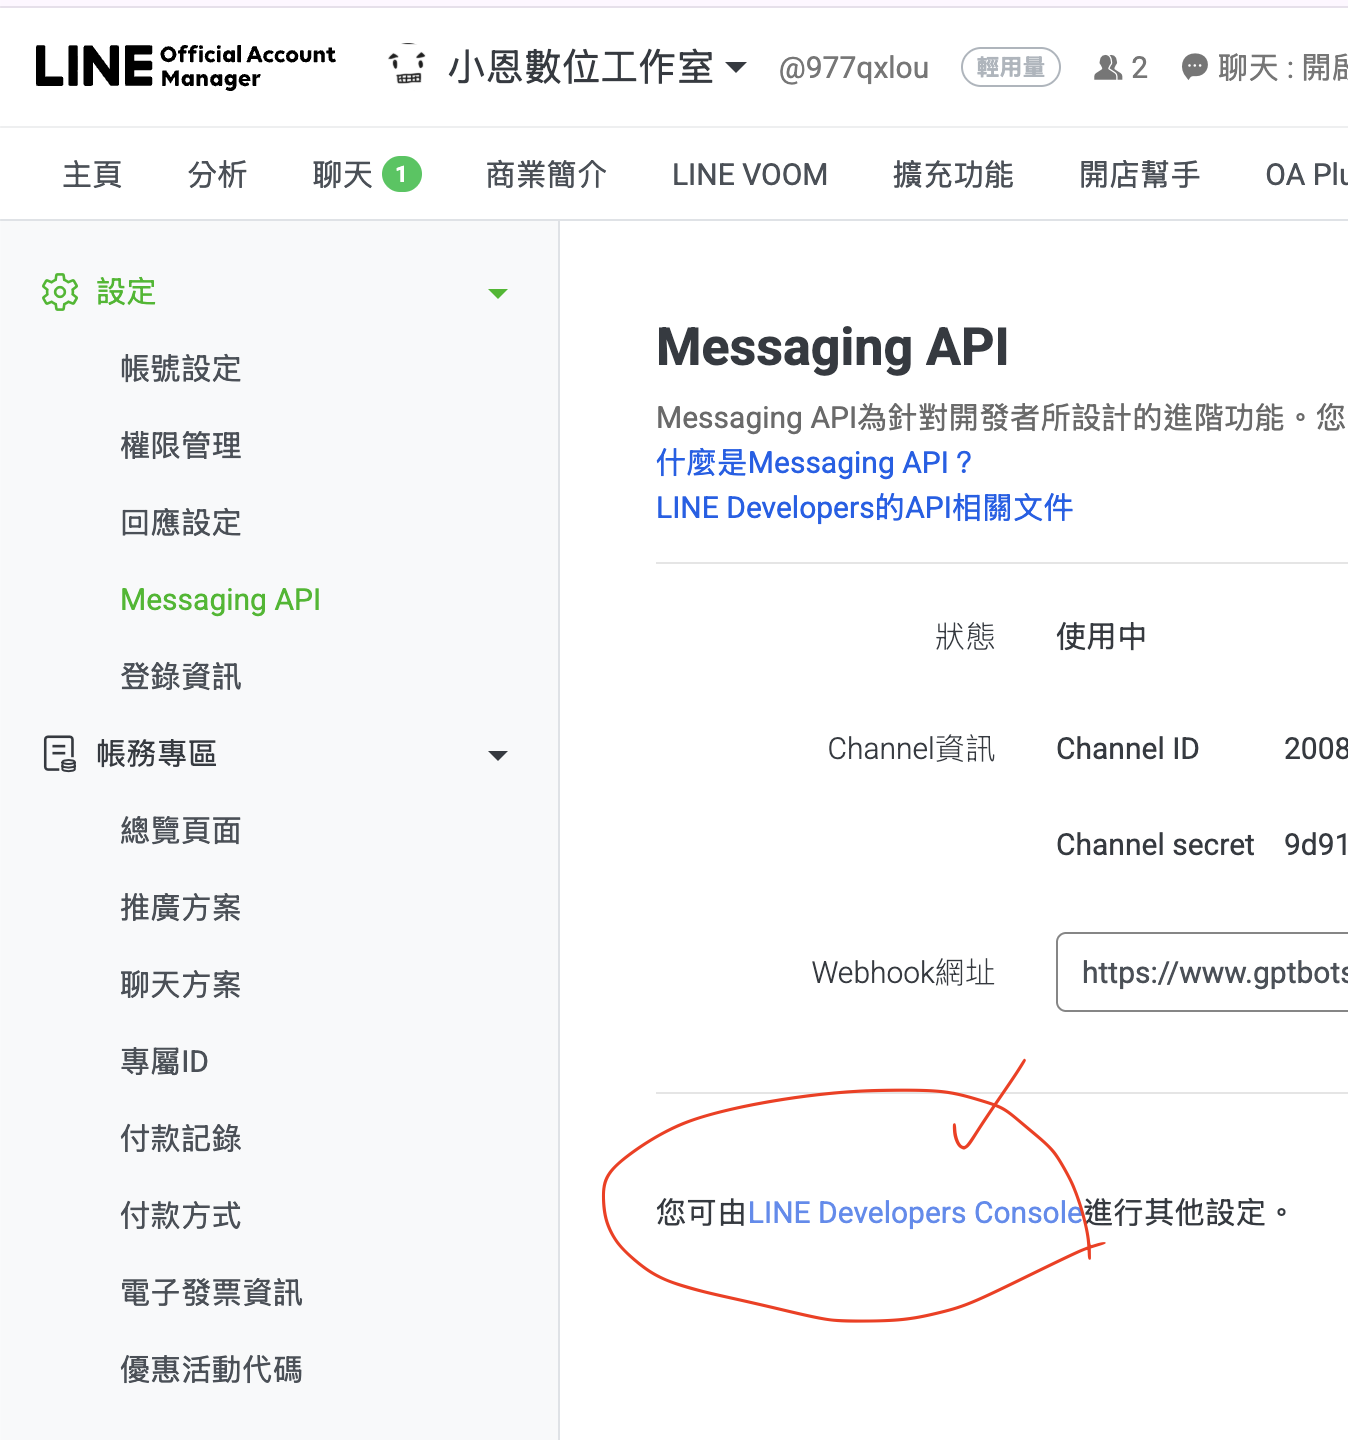Select 回應設定 in the sidebar
1348x1440 pixels.
[x=181, y=522]
